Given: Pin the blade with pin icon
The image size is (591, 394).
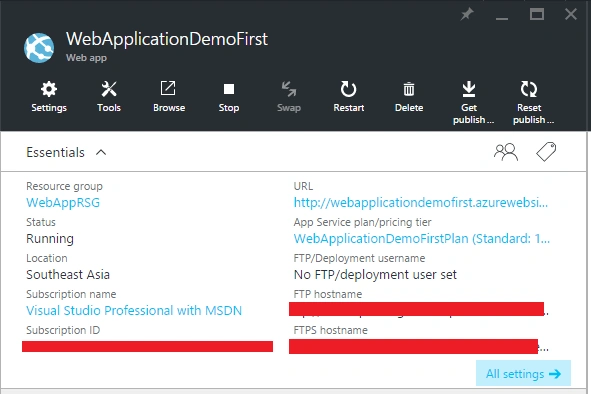Looking at the screenshot, I should click(x=467, y=15).
